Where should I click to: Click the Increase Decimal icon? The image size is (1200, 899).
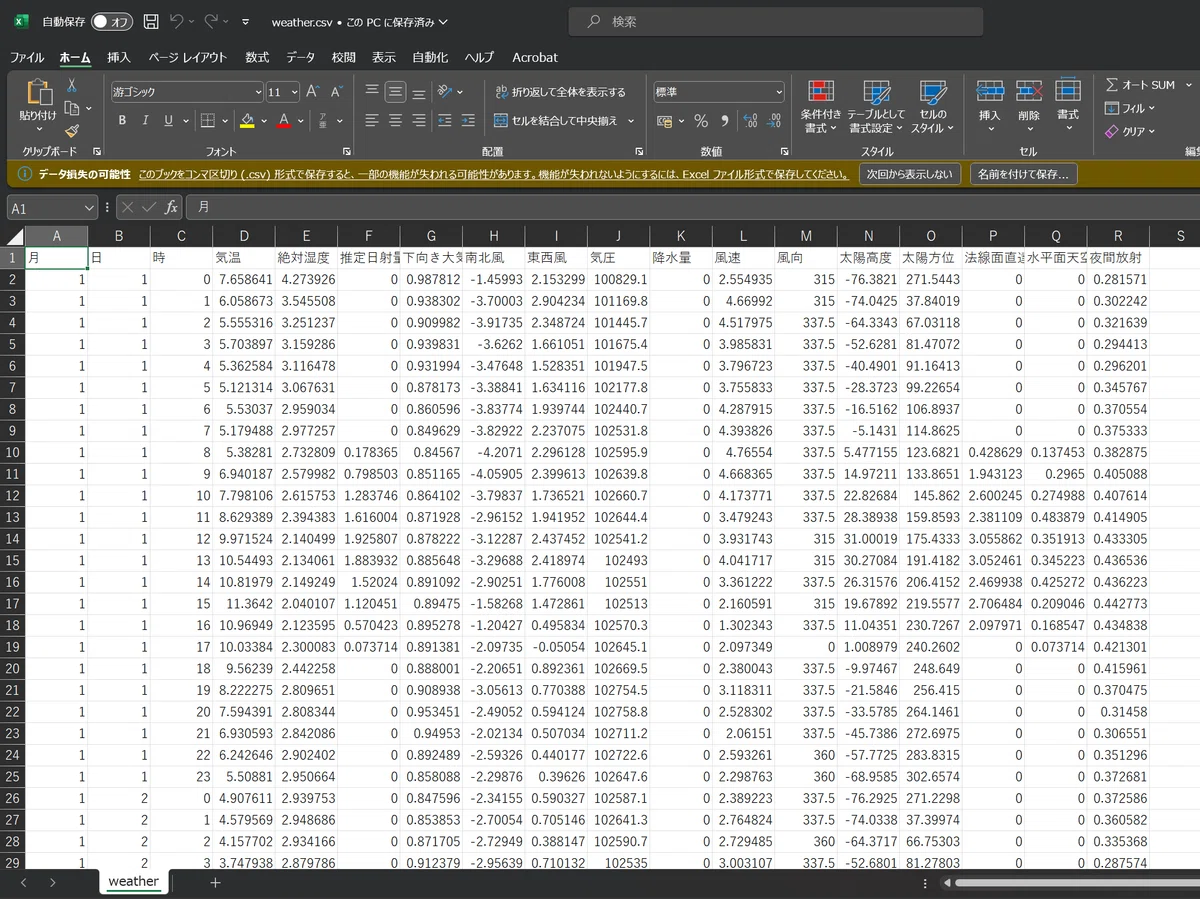(x=751, y=121)
